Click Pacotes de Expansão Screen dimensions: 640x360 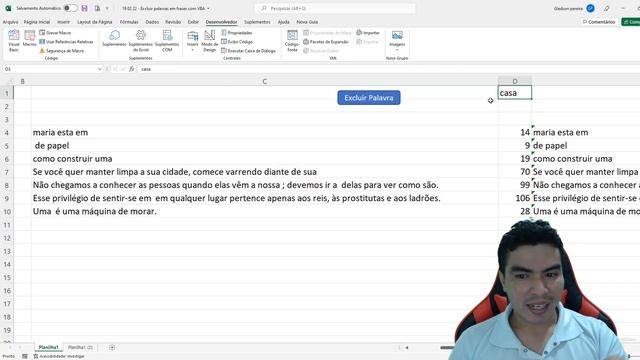[326, 42]
